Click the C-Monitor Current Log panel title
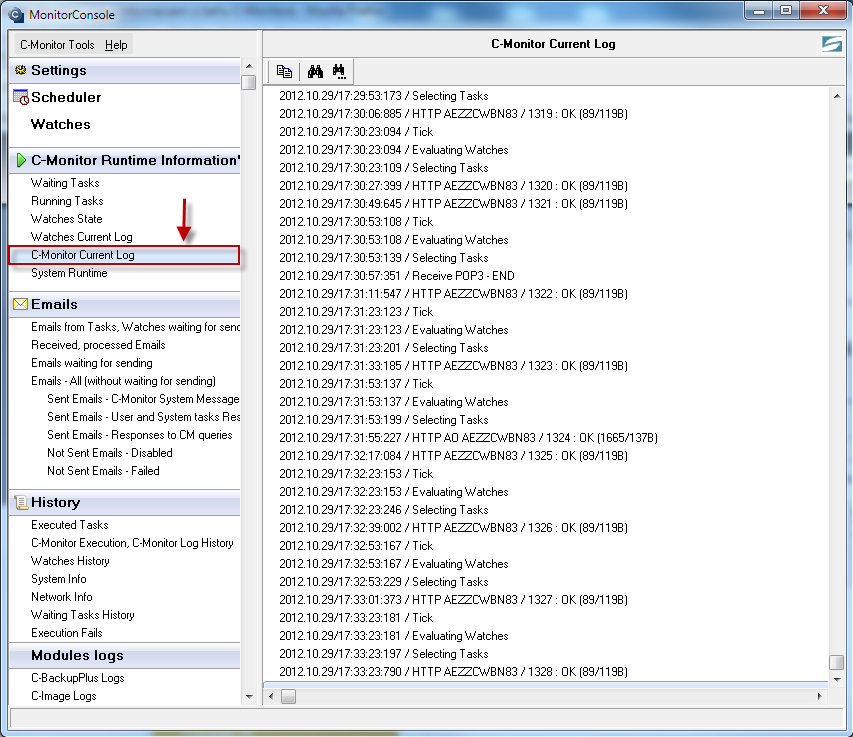The image size is (853, 737). click(x=553, y=44)
